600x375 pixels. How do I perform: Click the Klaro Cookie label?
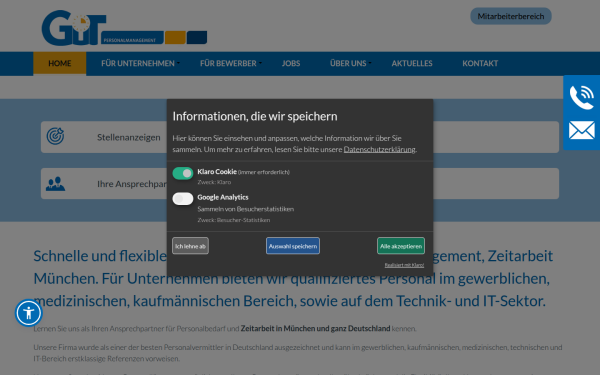[217, 172]
